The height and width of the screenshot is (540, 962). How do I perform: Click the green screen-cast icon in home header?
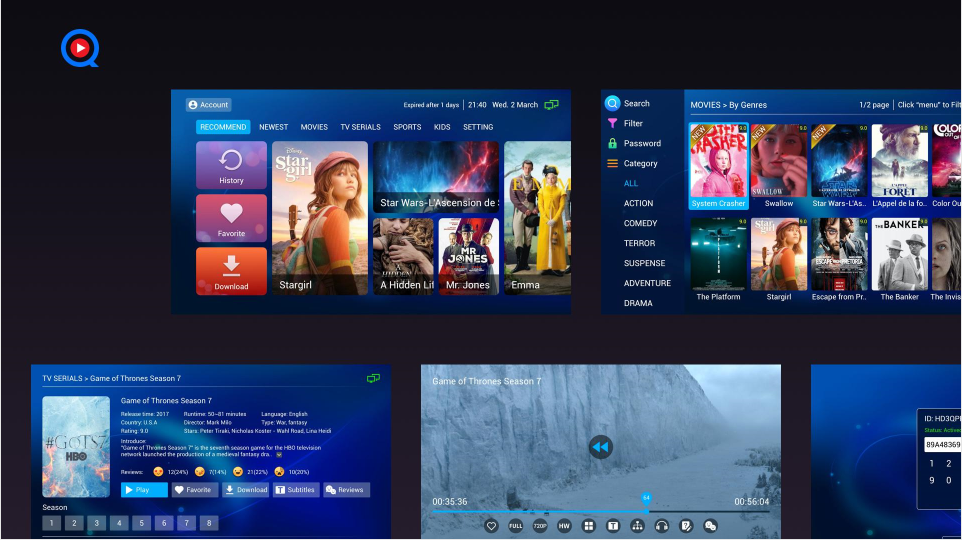[x=552, y=105]
